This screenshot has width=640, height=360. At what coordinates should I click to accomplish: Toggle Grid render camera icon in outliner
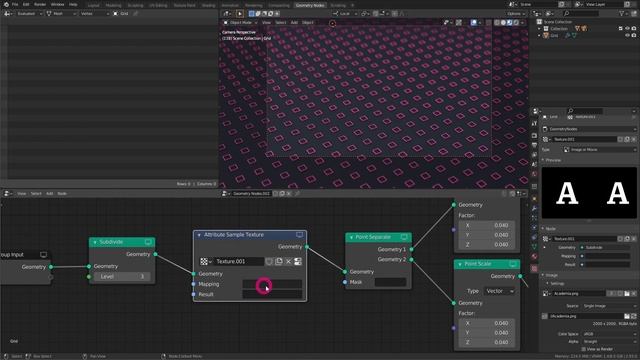click(x=634, y=36)
